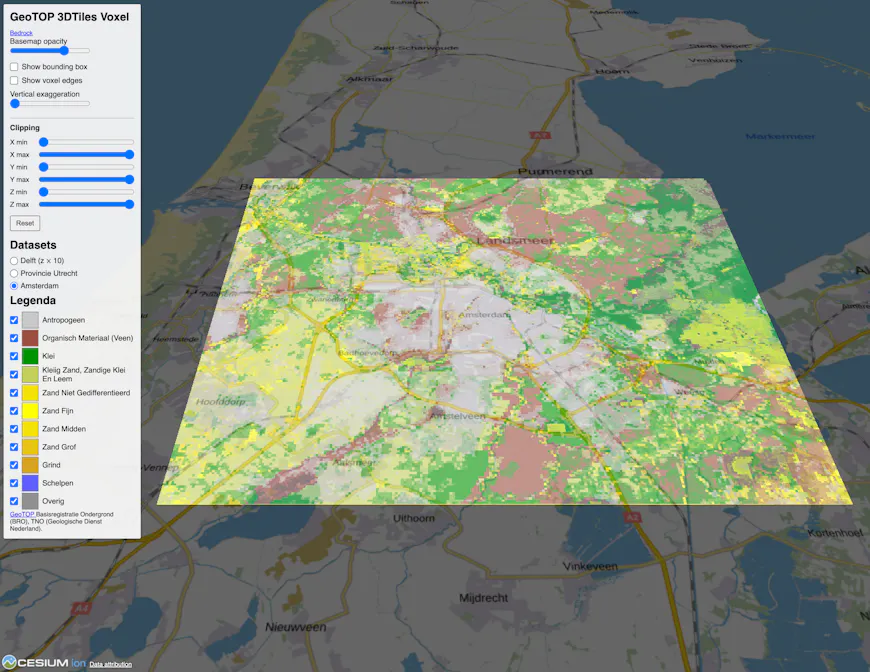Image resolution: width=870 pixels, height=672 pixels.
Task: Select the Delft (z × 10) dataset
Action: 12,260
